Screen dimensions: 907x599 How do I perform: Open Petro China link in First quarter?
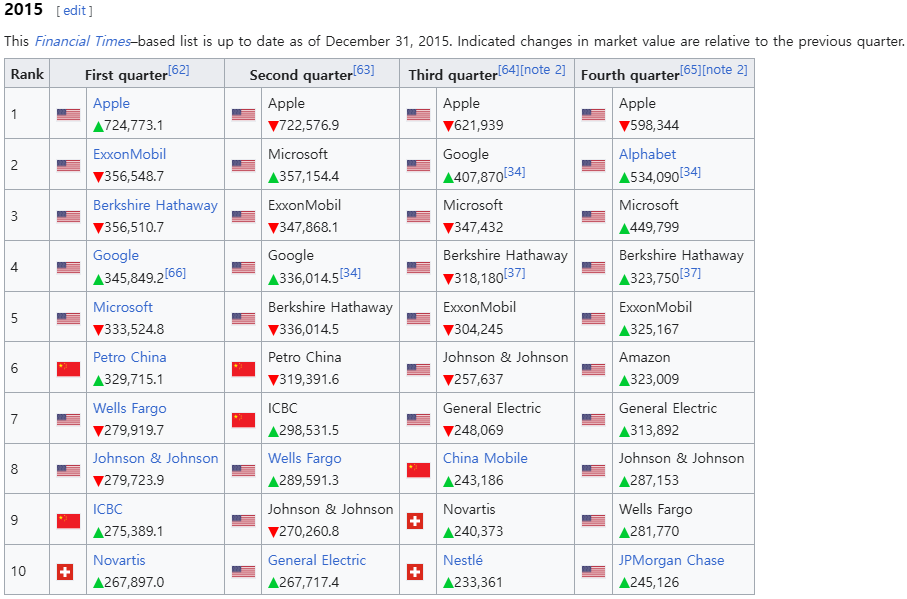click(130, 357)
